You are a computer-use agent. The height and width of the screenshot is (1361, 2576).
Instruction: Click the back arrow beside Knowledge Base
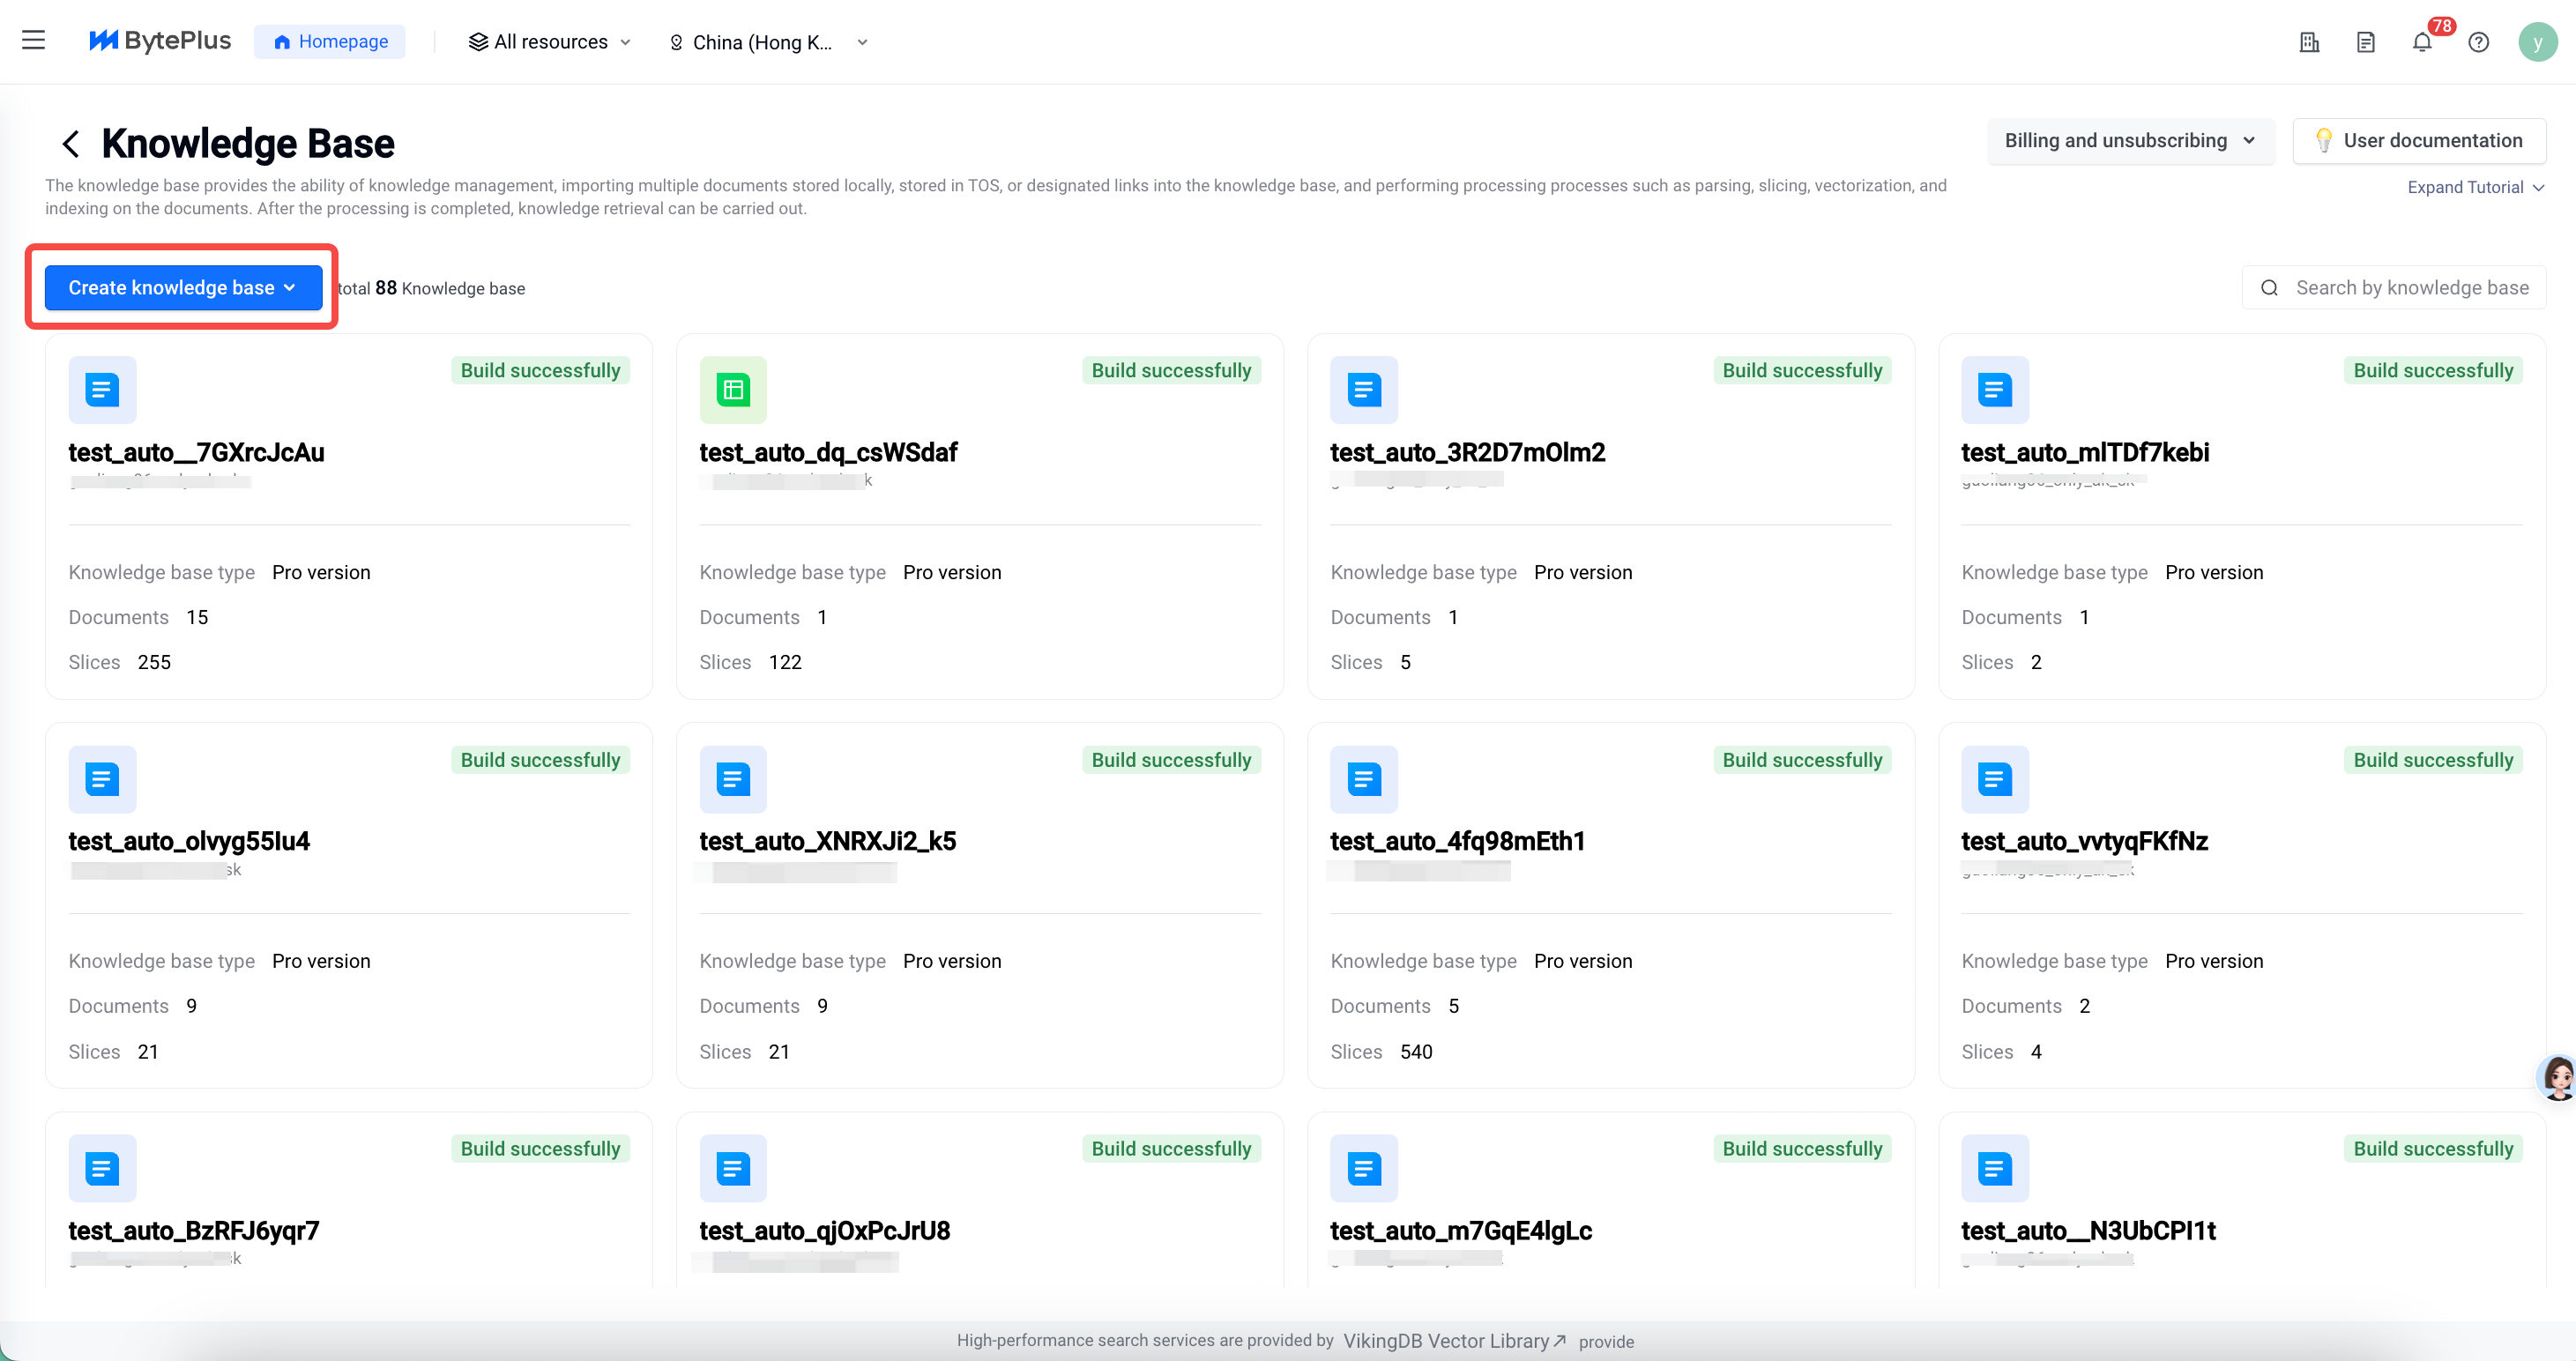(x=70, y=144)
